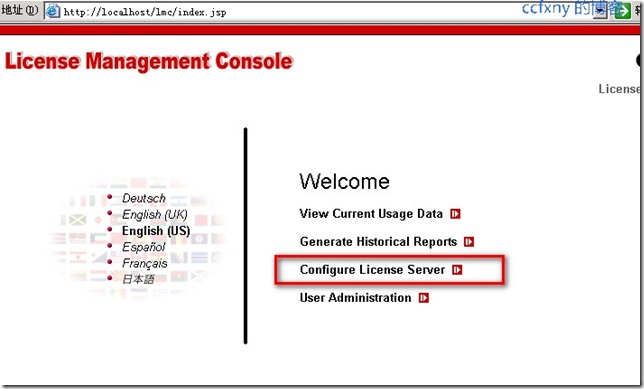This screenshot has height=389, width=644.
Task: Click the License Management Console title
Action: pos(149,62)
